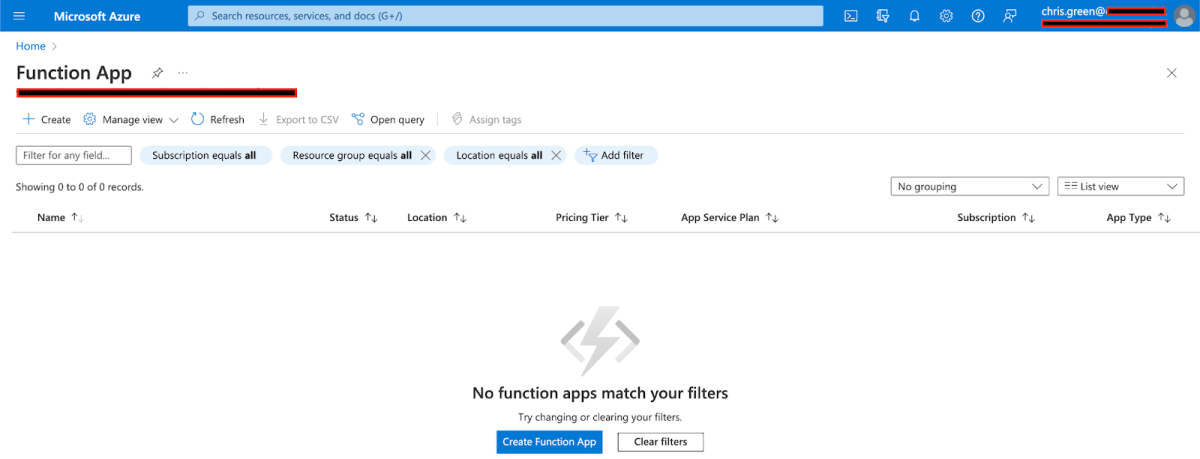Click Add filter
1200x459 pixels.
click(x=615, y=155)
